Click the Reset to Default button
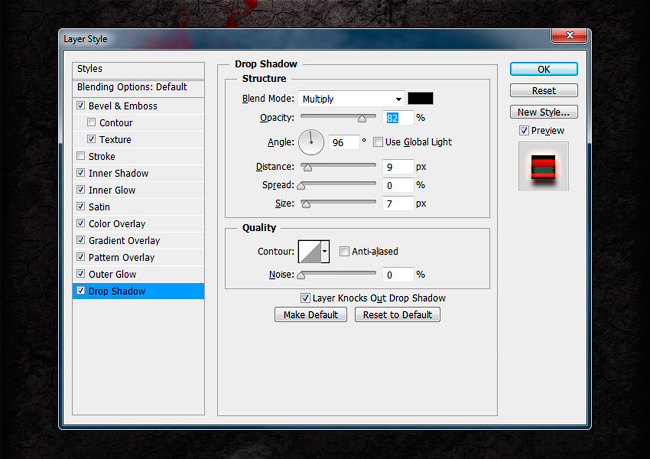Screen dimensions: 650x459 (x=398, y=315)
